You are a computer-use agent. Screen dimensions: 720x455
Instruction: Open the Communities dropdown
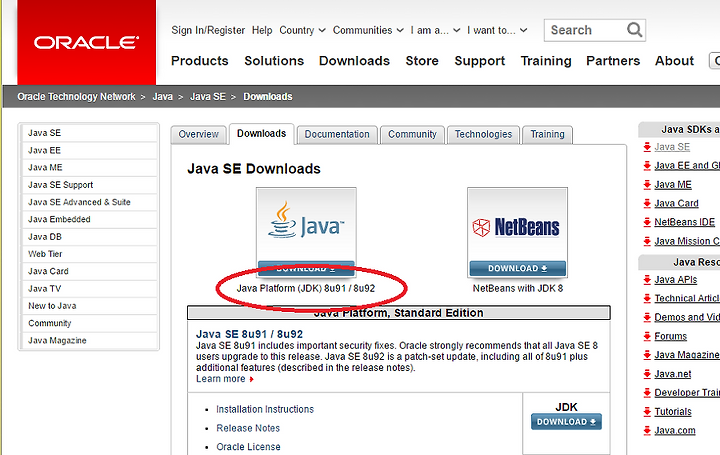click(x=368, y=30)
